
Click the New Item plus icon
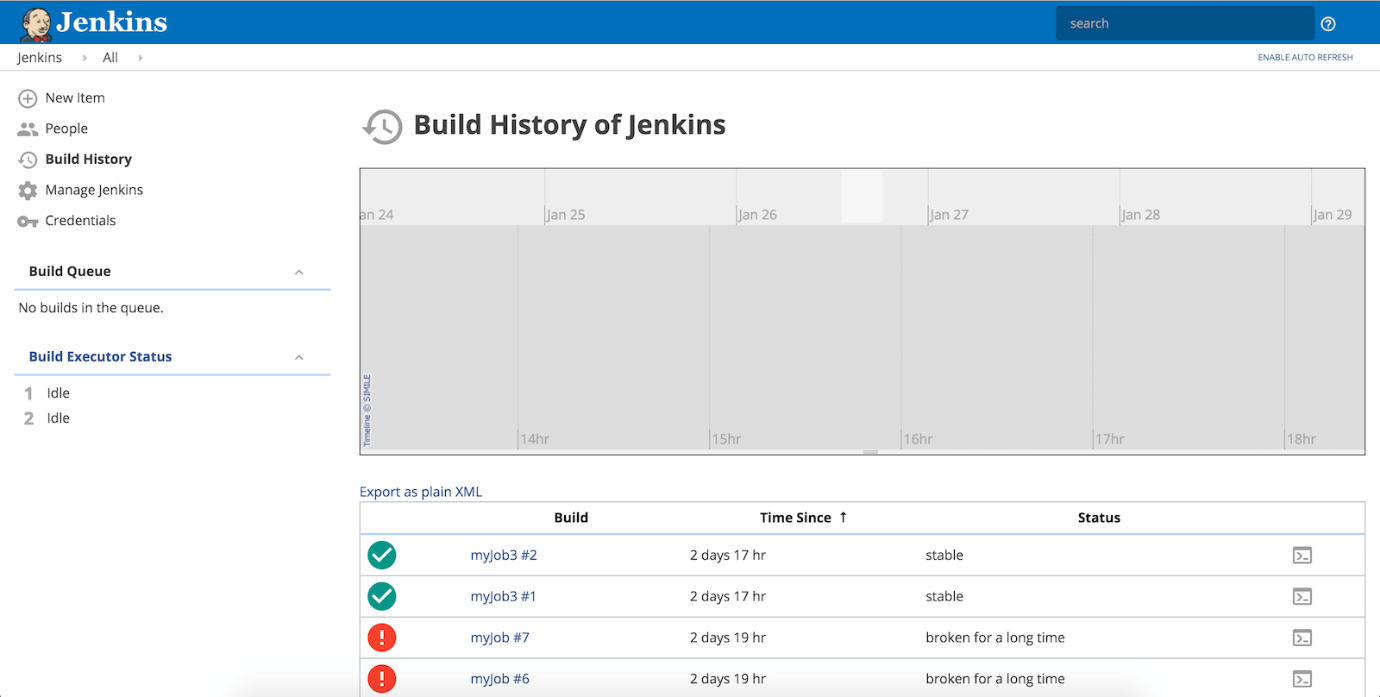click(28, 98)
